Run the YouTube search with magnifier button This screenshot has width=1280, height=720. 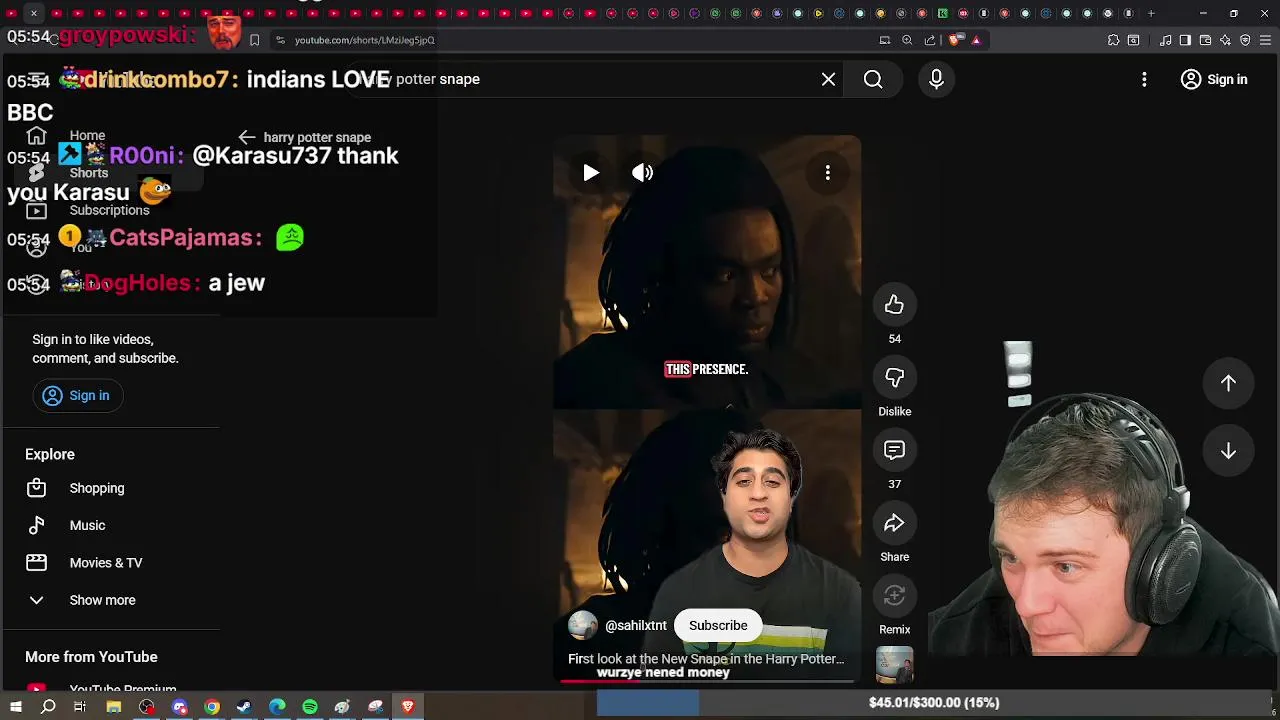[873, 79]
